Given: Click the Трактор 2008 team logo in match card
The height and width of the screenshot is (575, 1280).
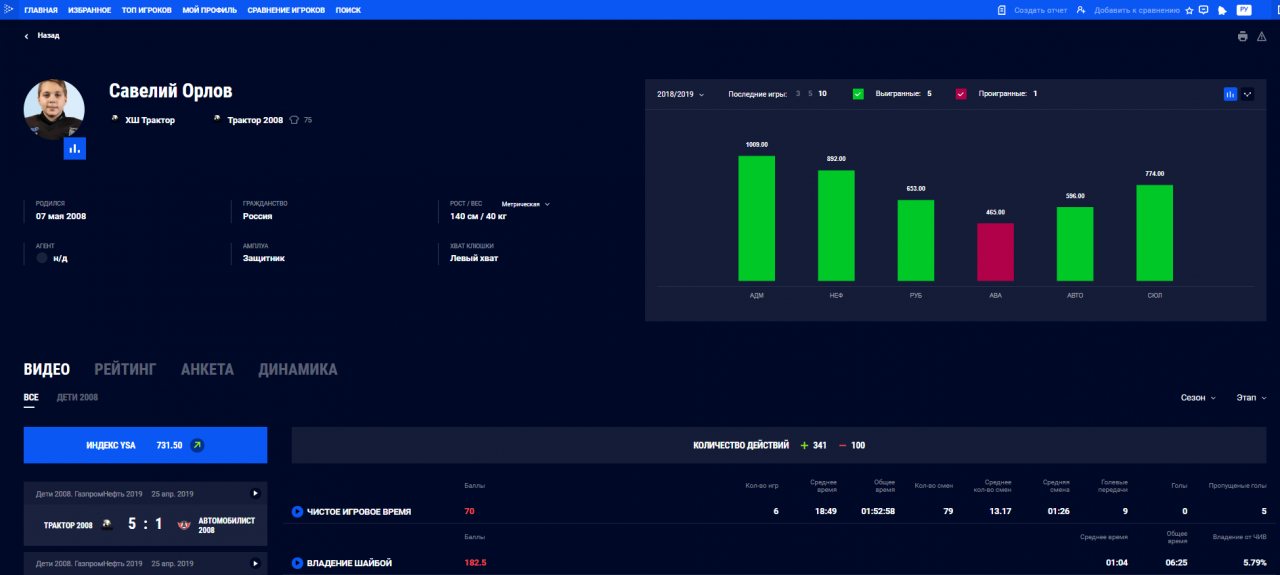Looking at the screenshot, I should coord(106,524).
